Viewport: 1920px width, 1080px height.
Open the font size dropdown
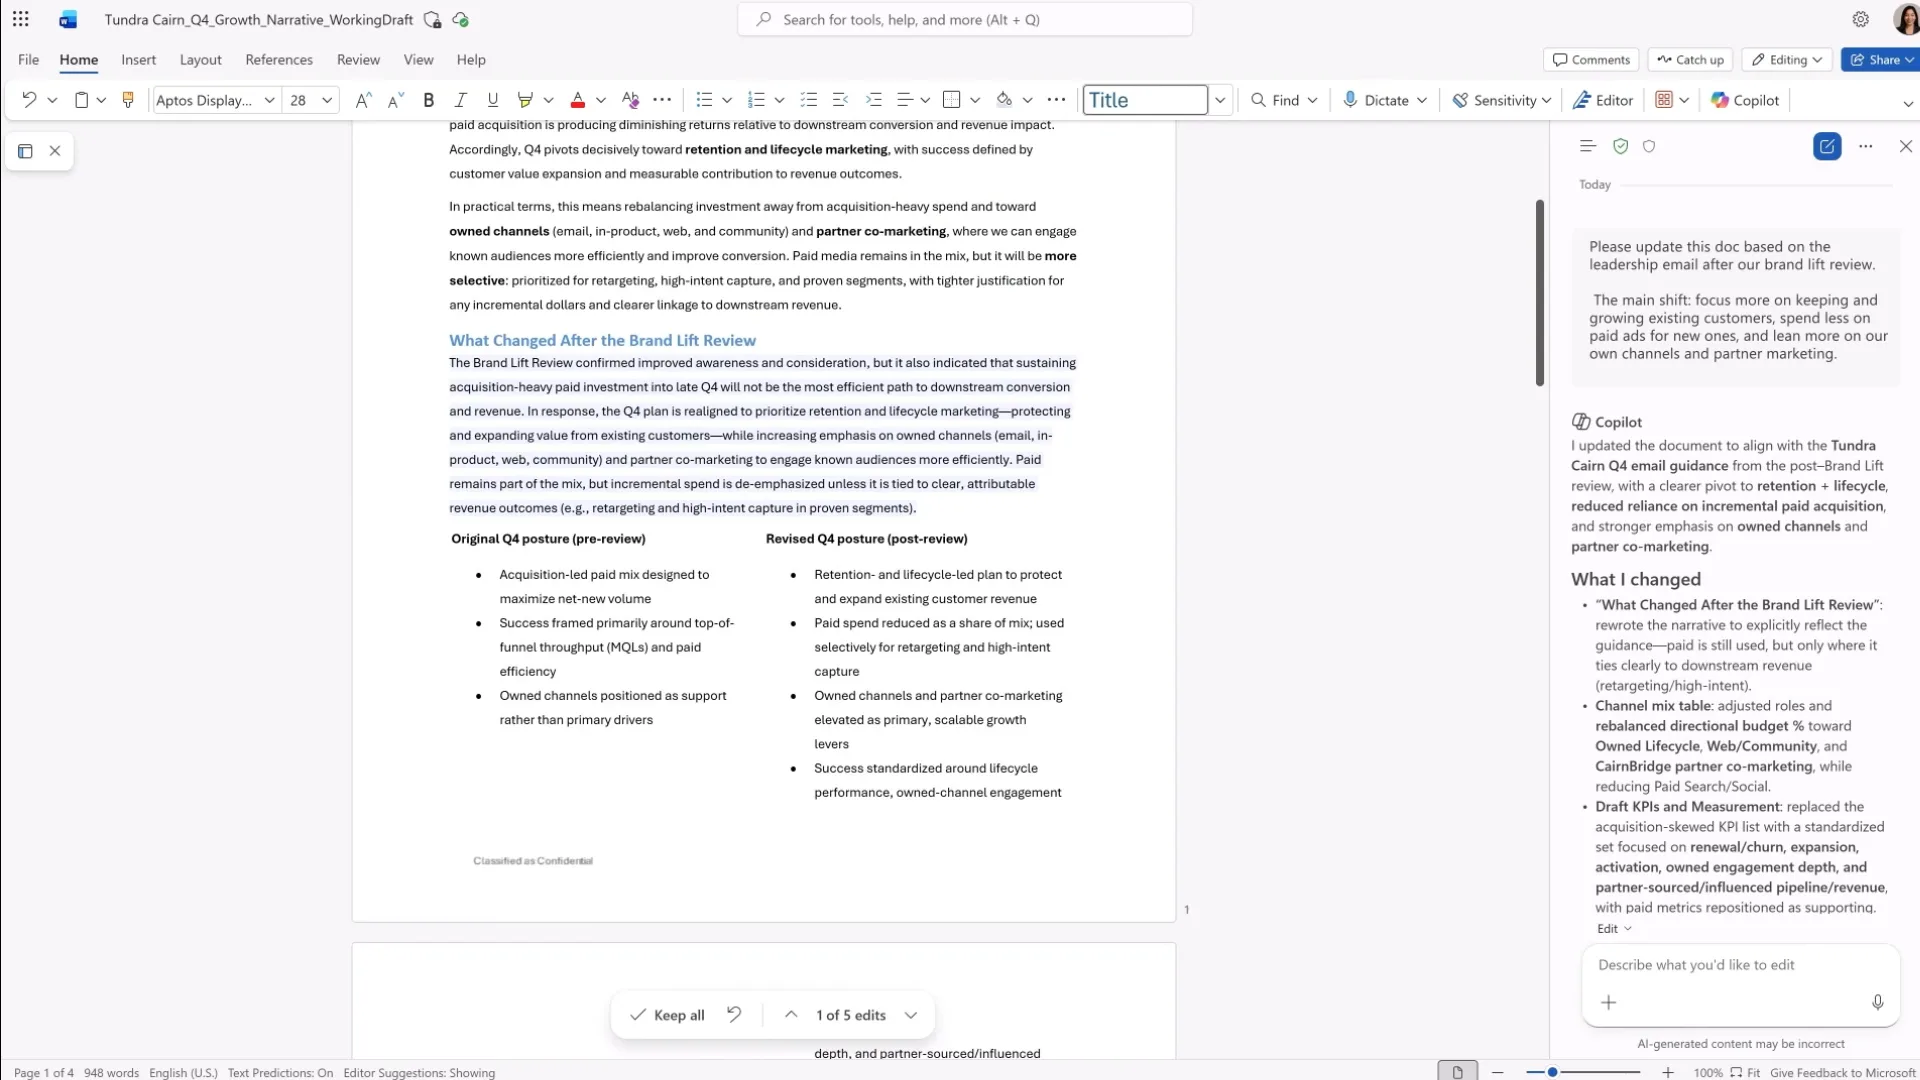click(x=327, y=100)
